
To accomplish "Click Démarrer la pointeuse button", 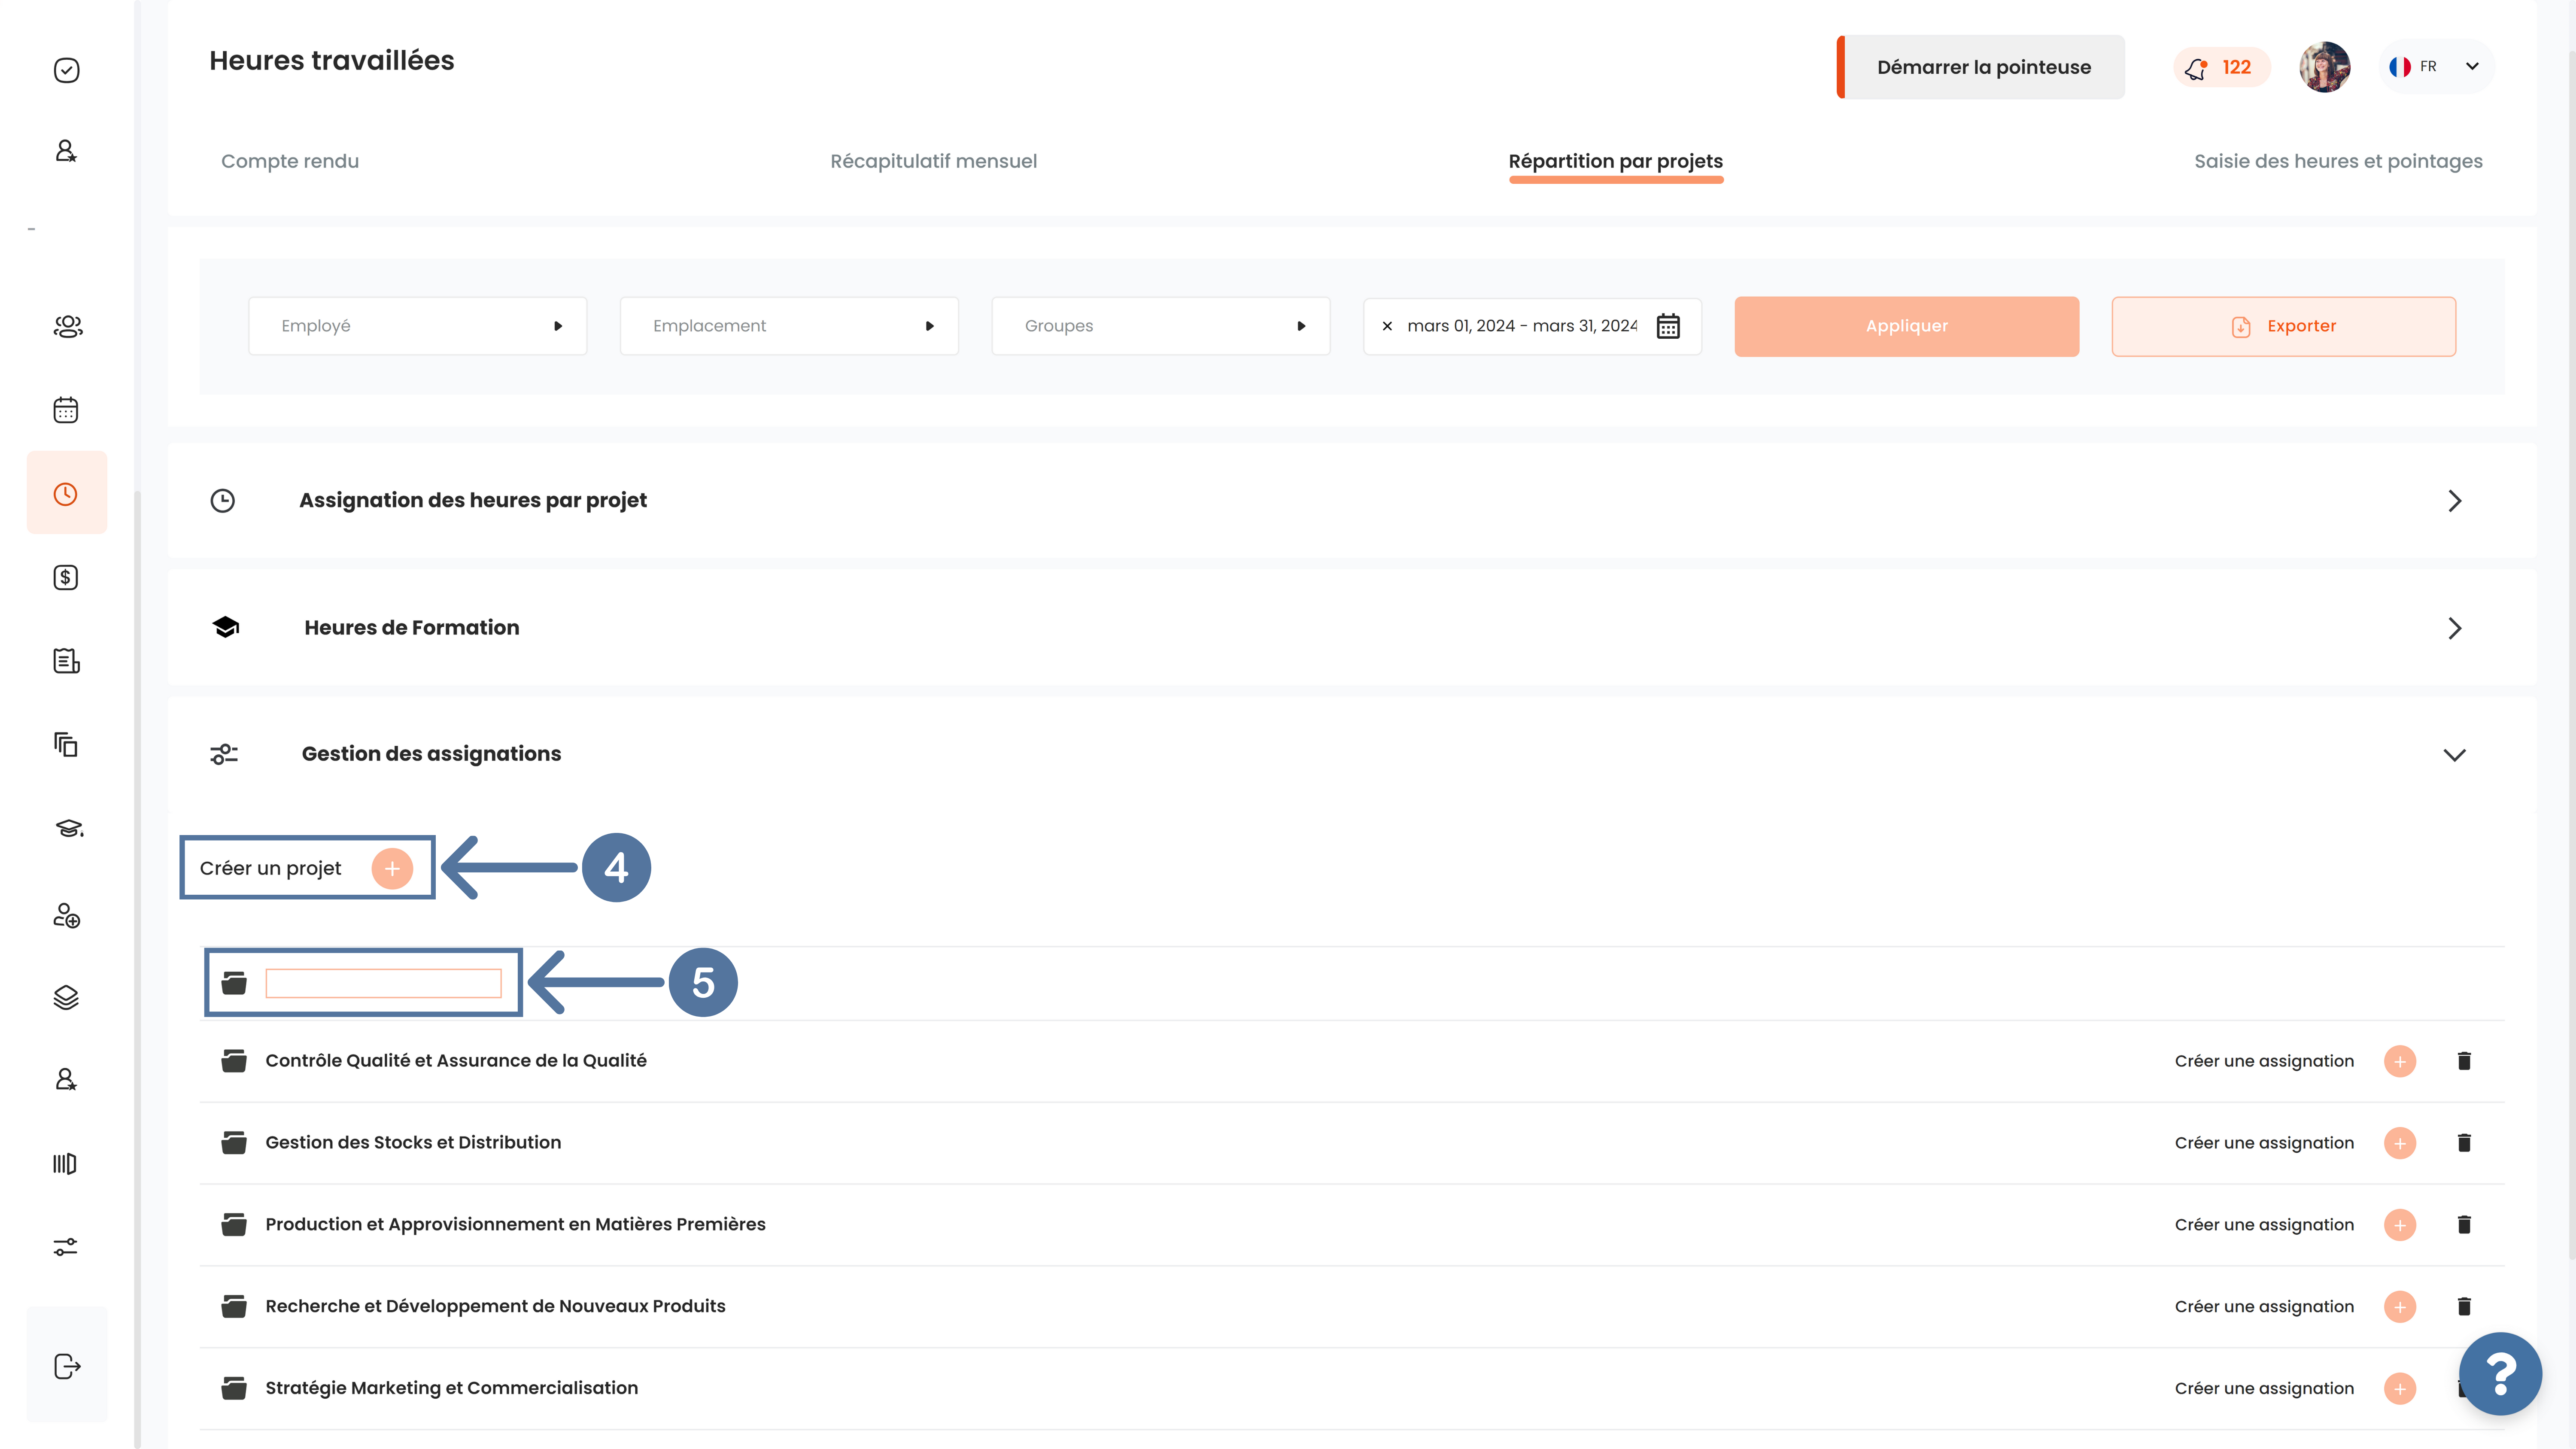I will click(x=1981, y=67).
